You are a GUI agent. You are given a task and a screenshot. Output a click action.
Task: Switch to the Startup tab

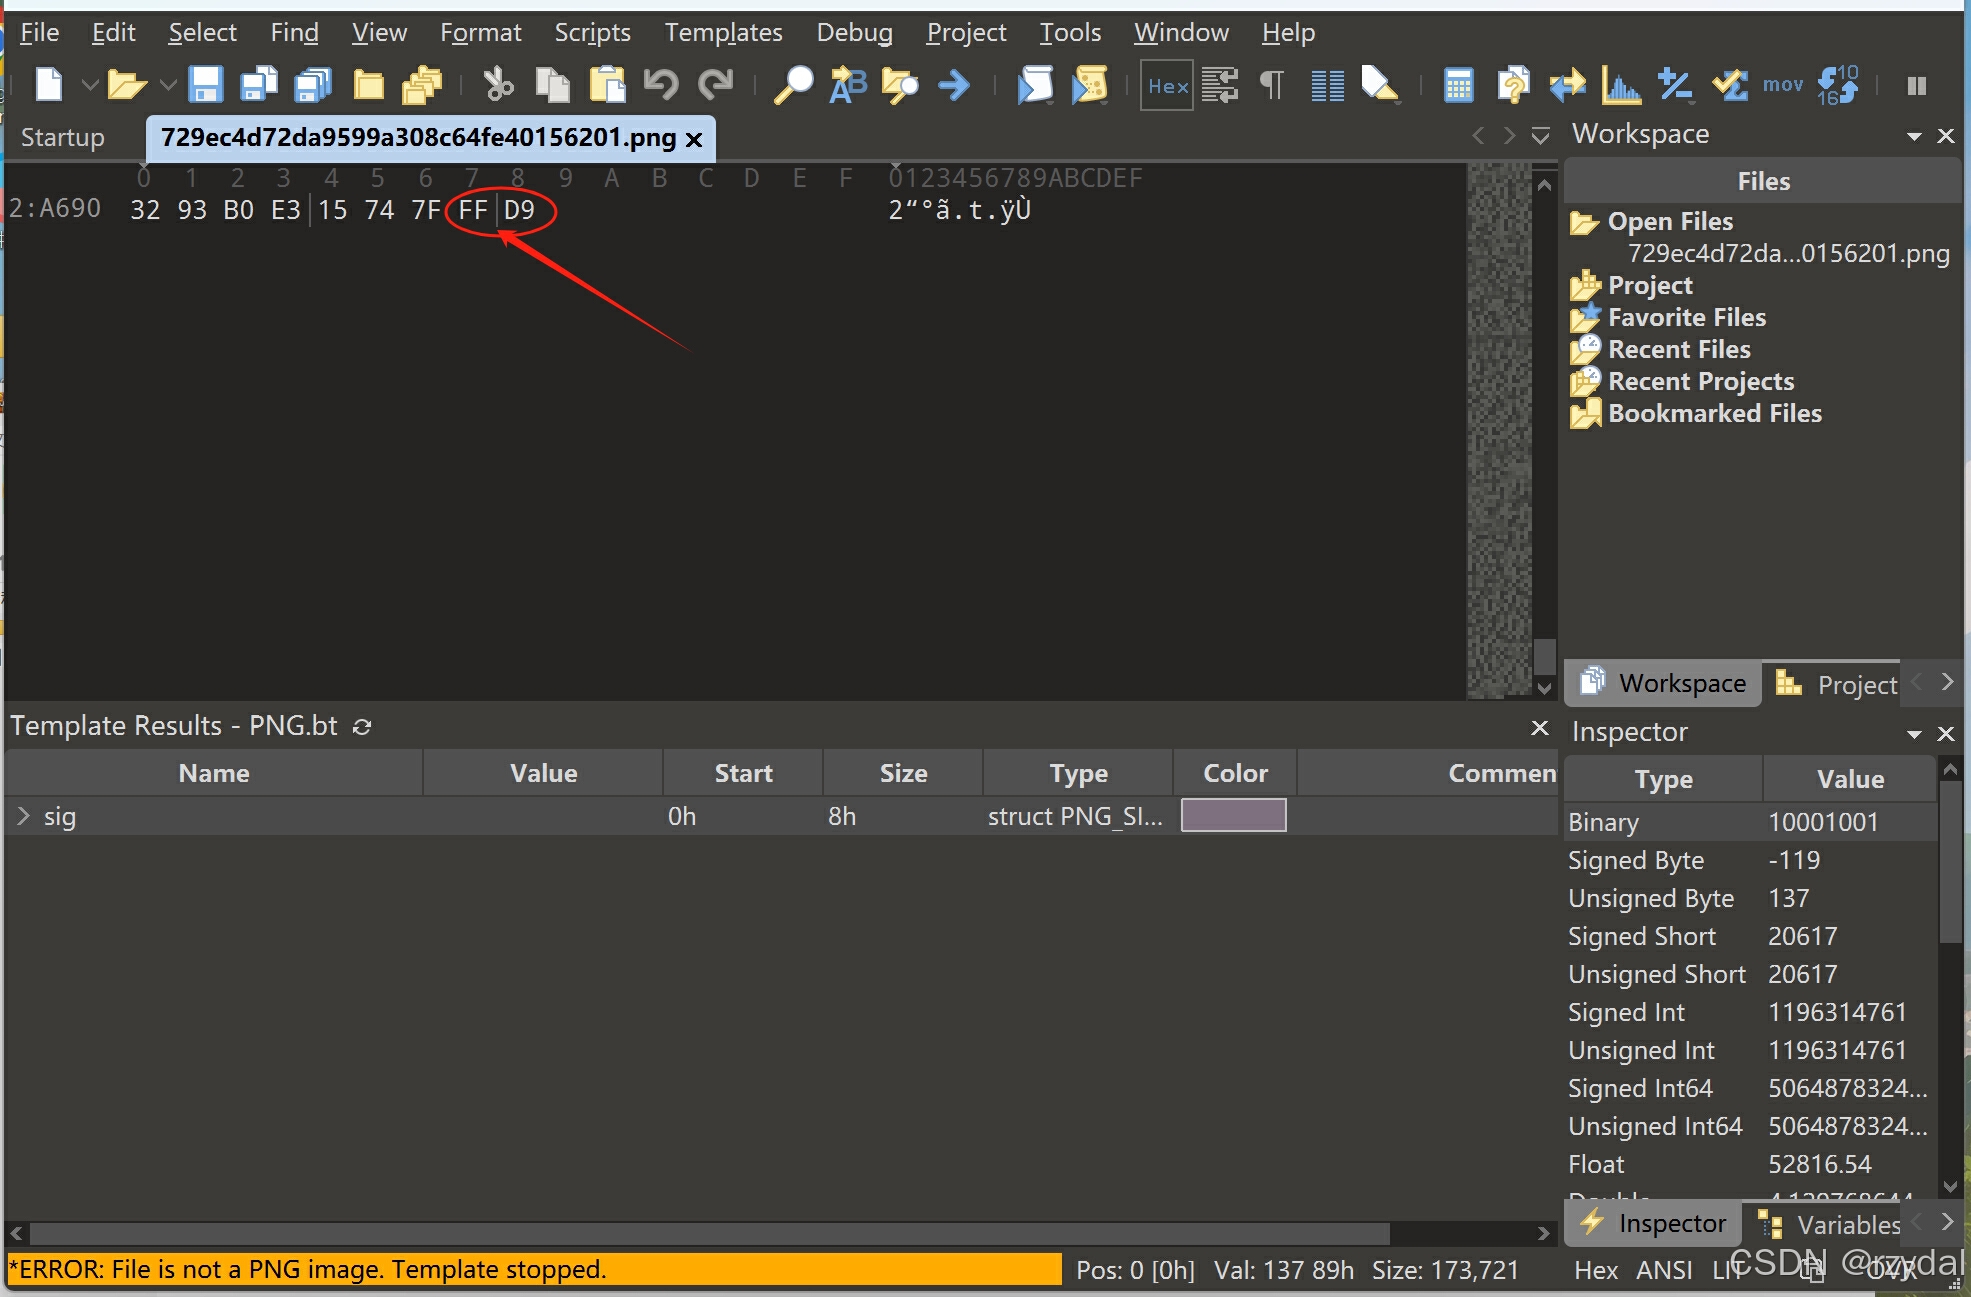point(62,137)
